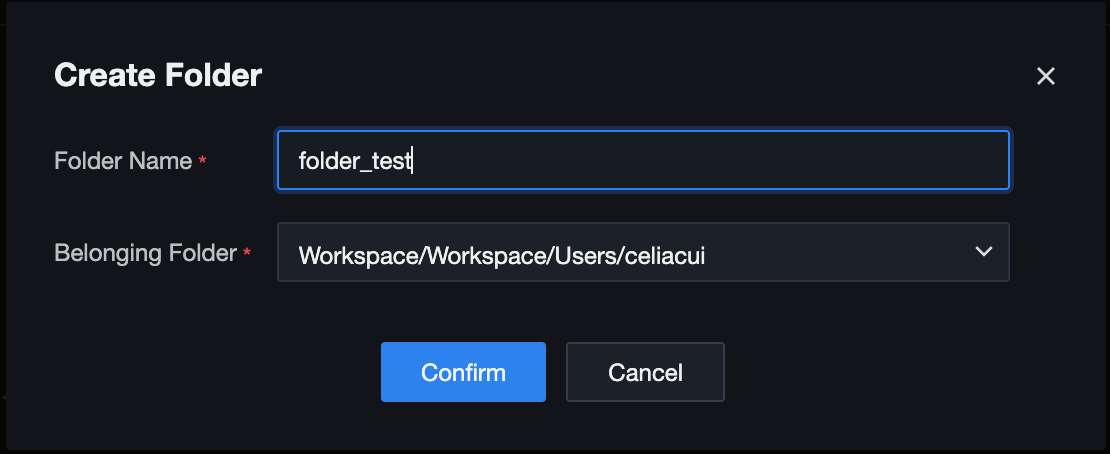Click the "Belonging Folder" field label

coord(145,253)
